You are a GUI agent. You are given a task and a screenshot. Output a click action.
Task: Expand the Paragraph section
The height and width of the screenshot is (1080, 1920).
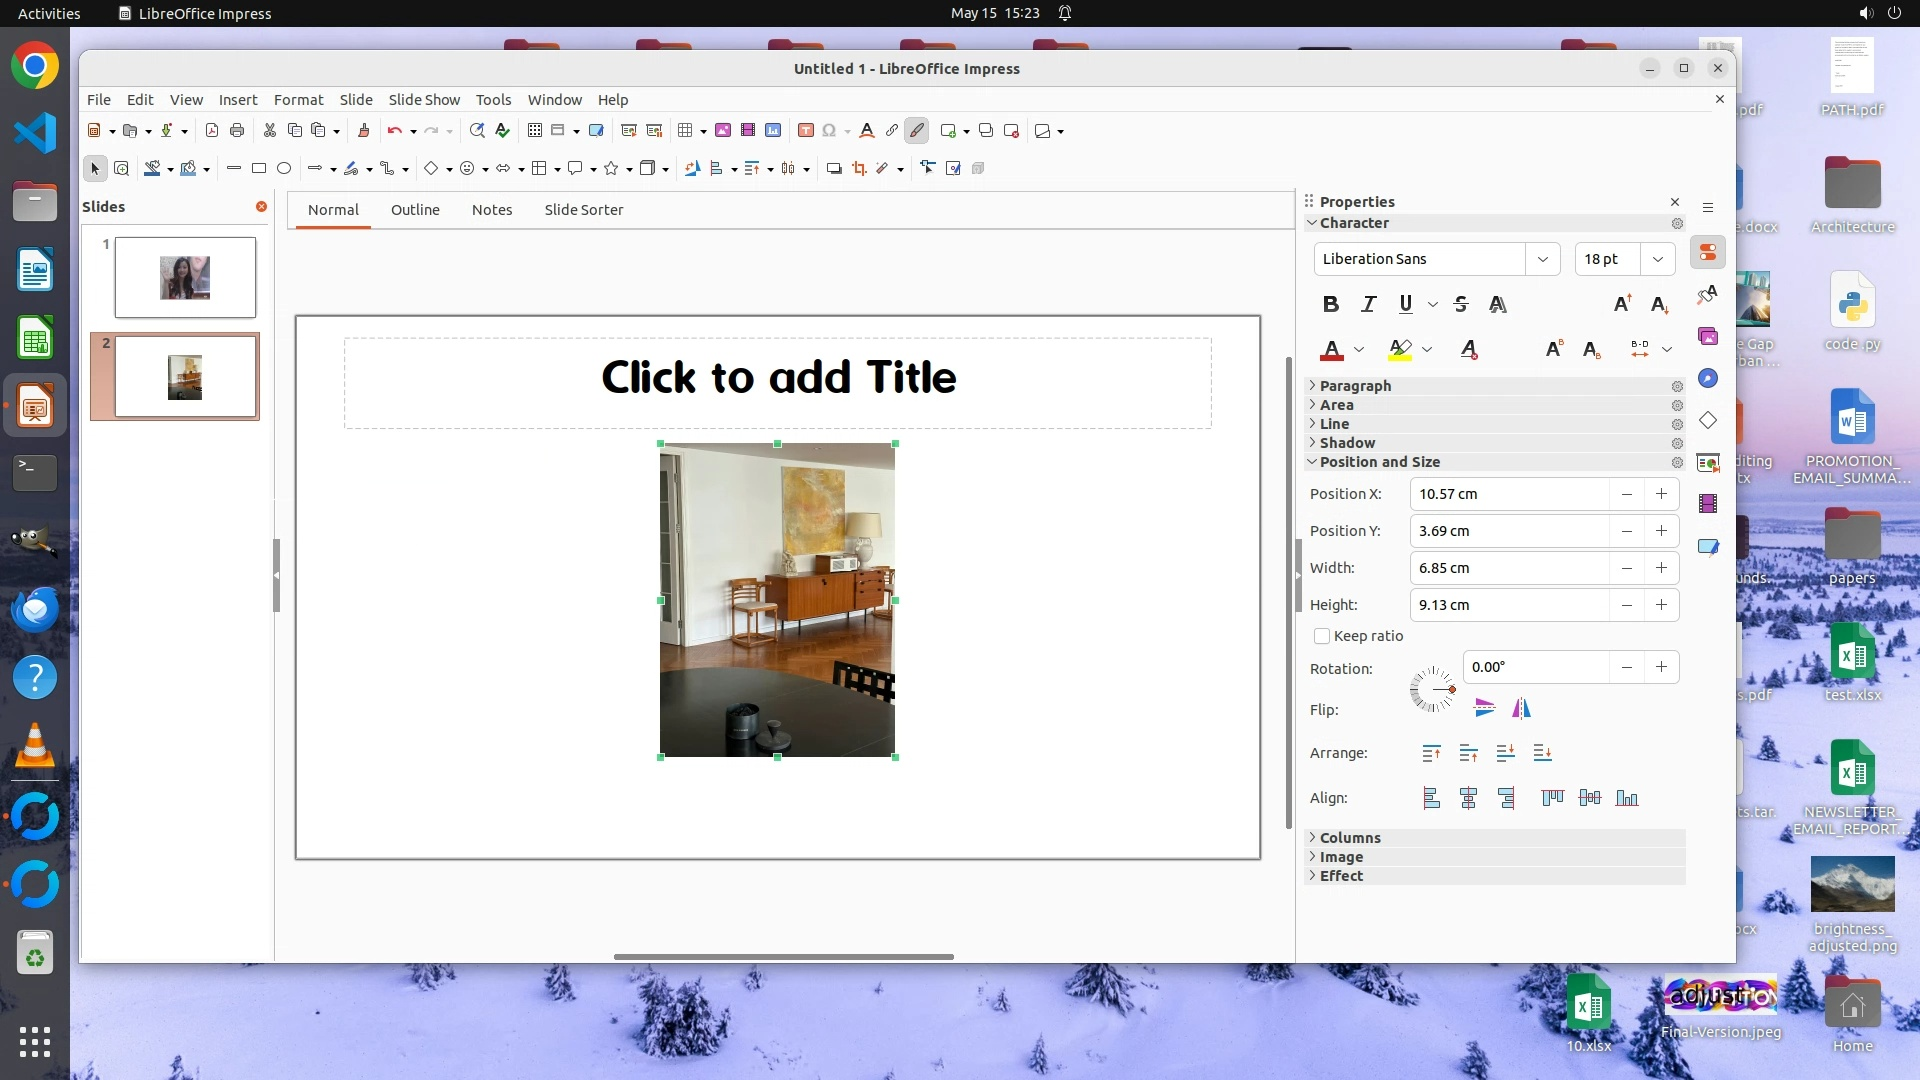pos(1355,386)
